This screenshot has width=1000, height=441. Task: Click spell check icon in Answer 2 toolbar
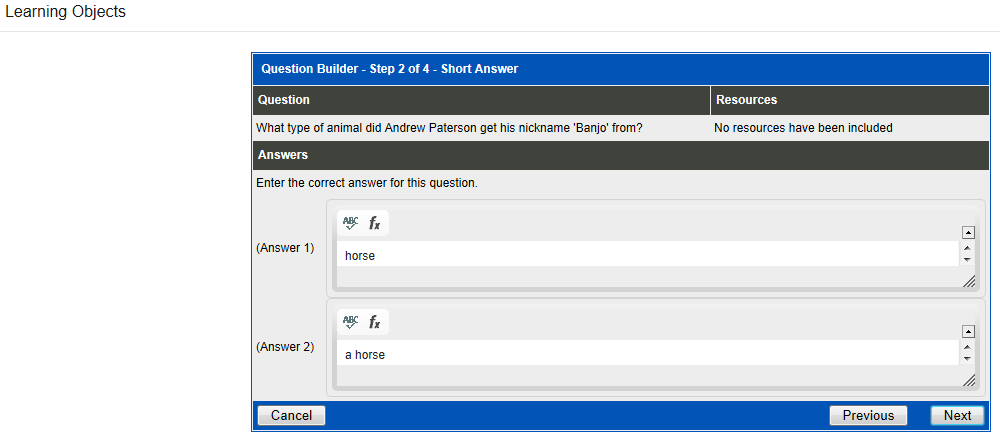[x=350, y=322]
